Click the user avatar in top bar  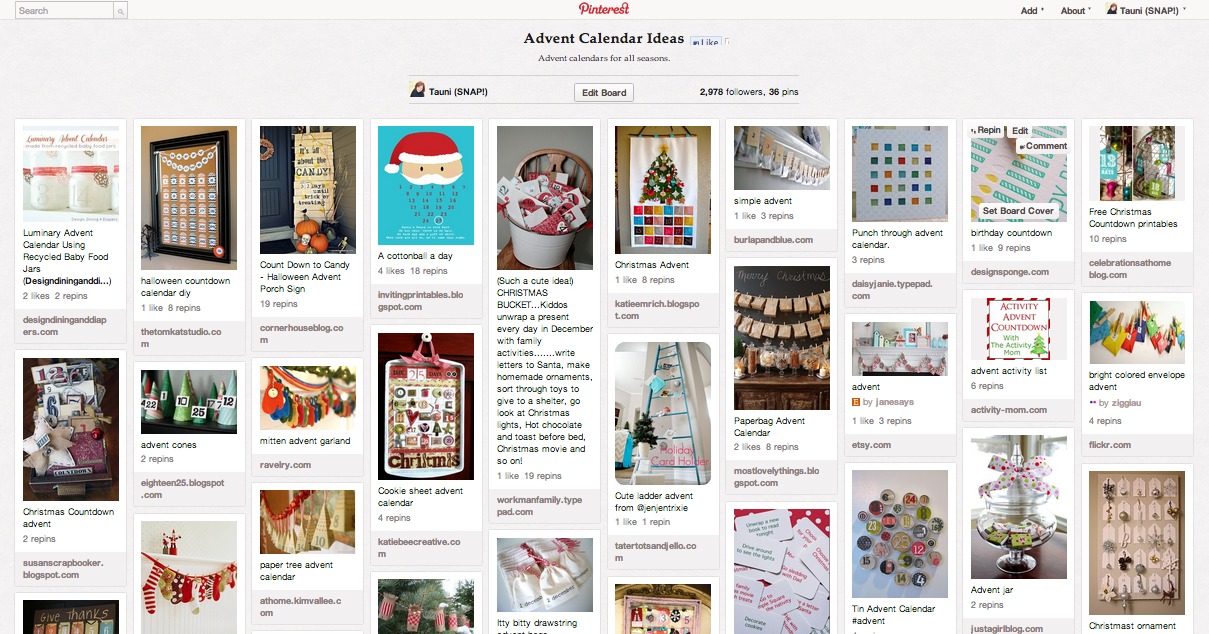[1111, 9]
